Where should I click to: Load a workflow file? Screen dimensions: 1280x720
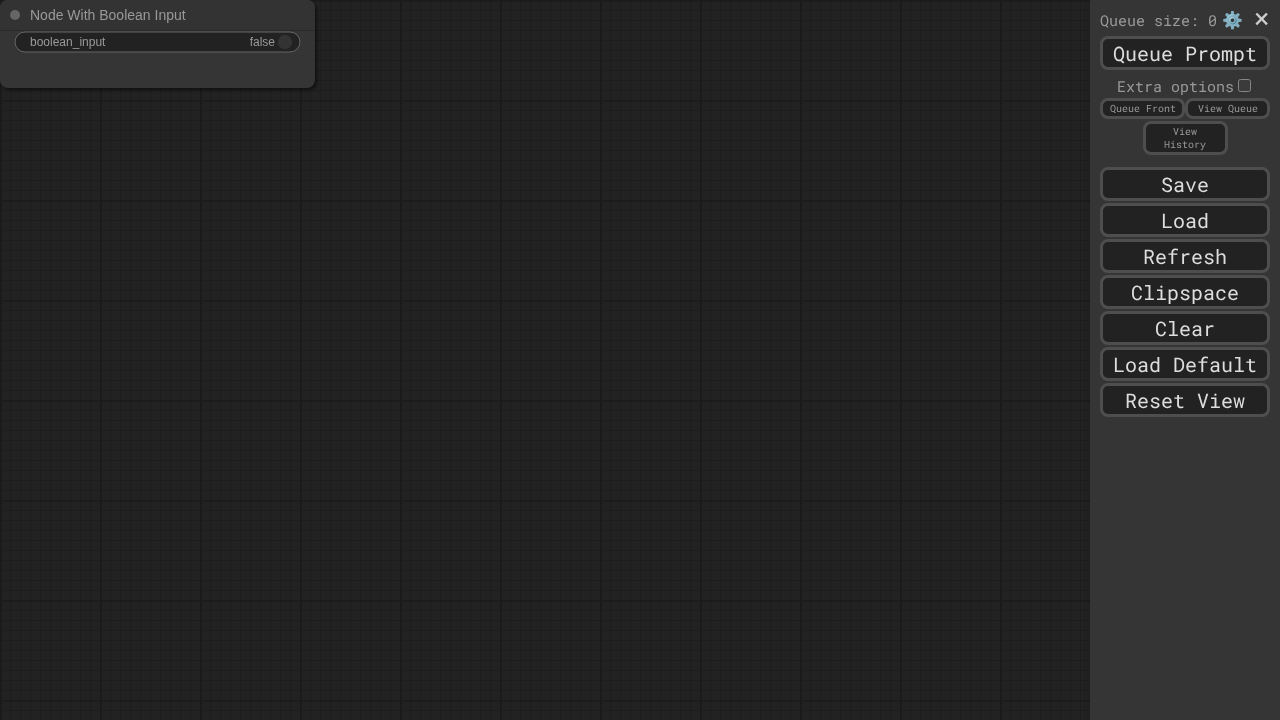tap(1185, 221)
